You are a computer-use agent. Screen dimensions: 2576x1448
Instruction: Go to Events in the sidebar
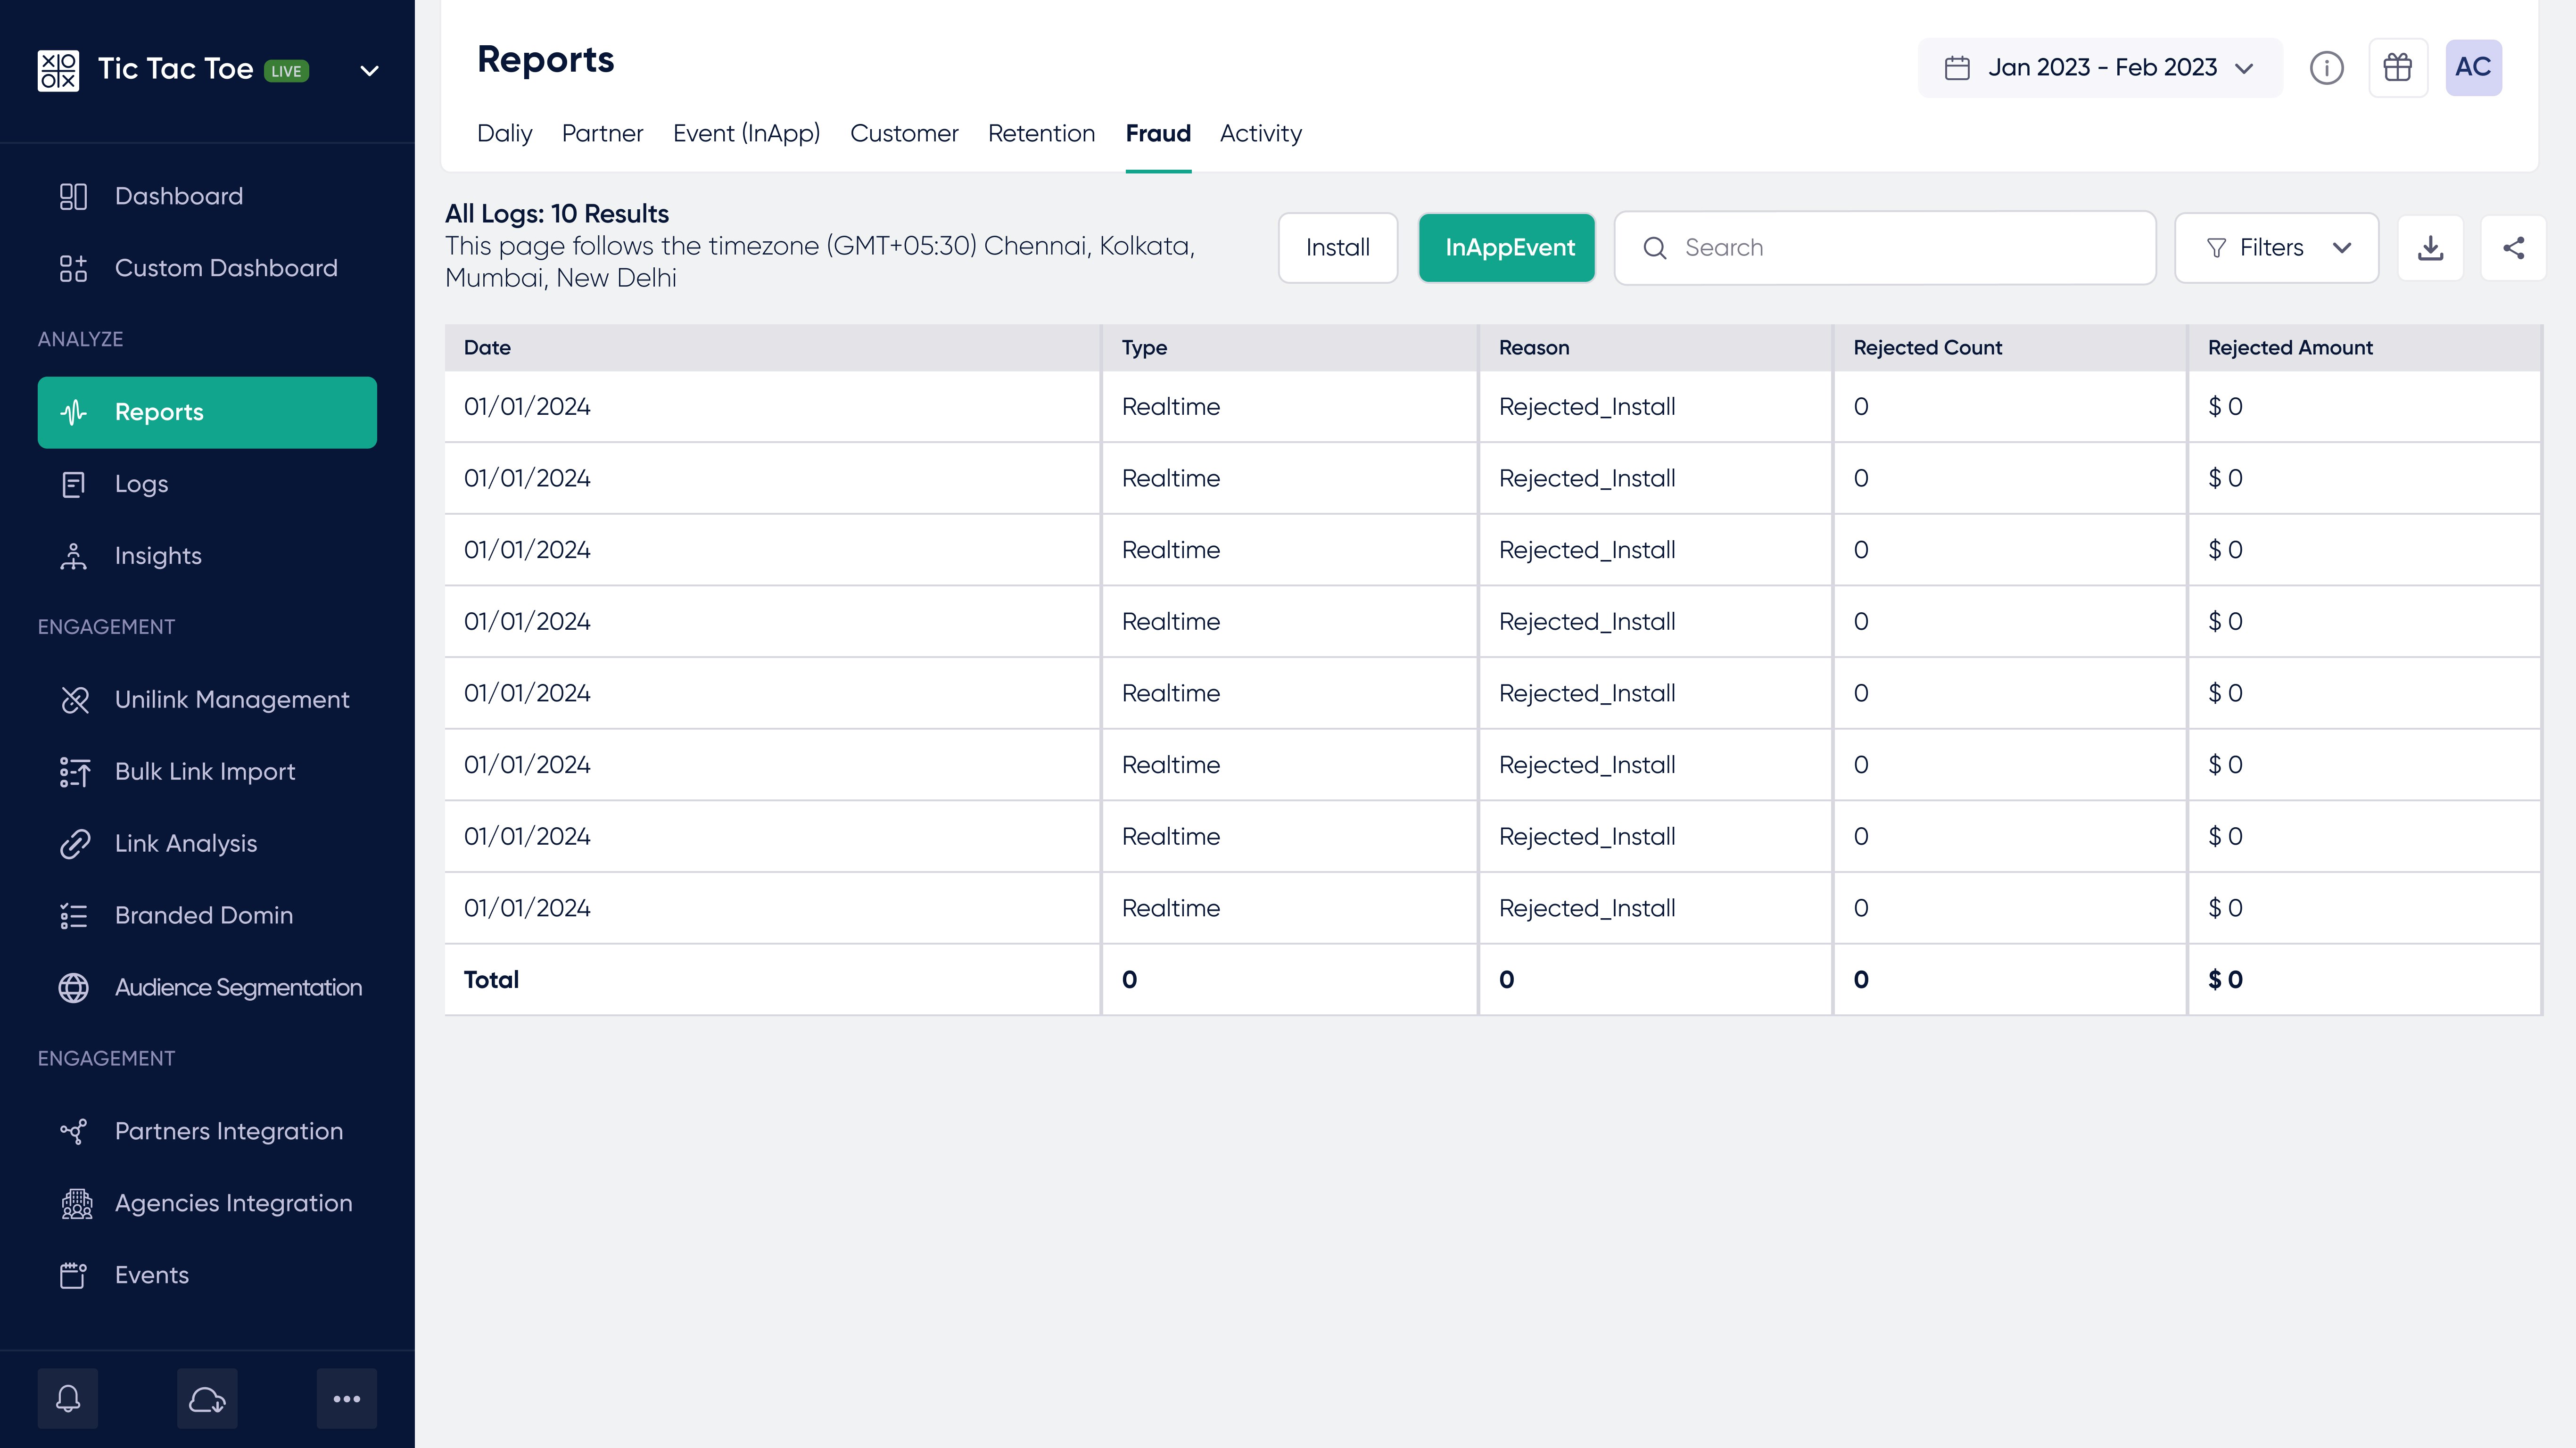coord(207,1276)
